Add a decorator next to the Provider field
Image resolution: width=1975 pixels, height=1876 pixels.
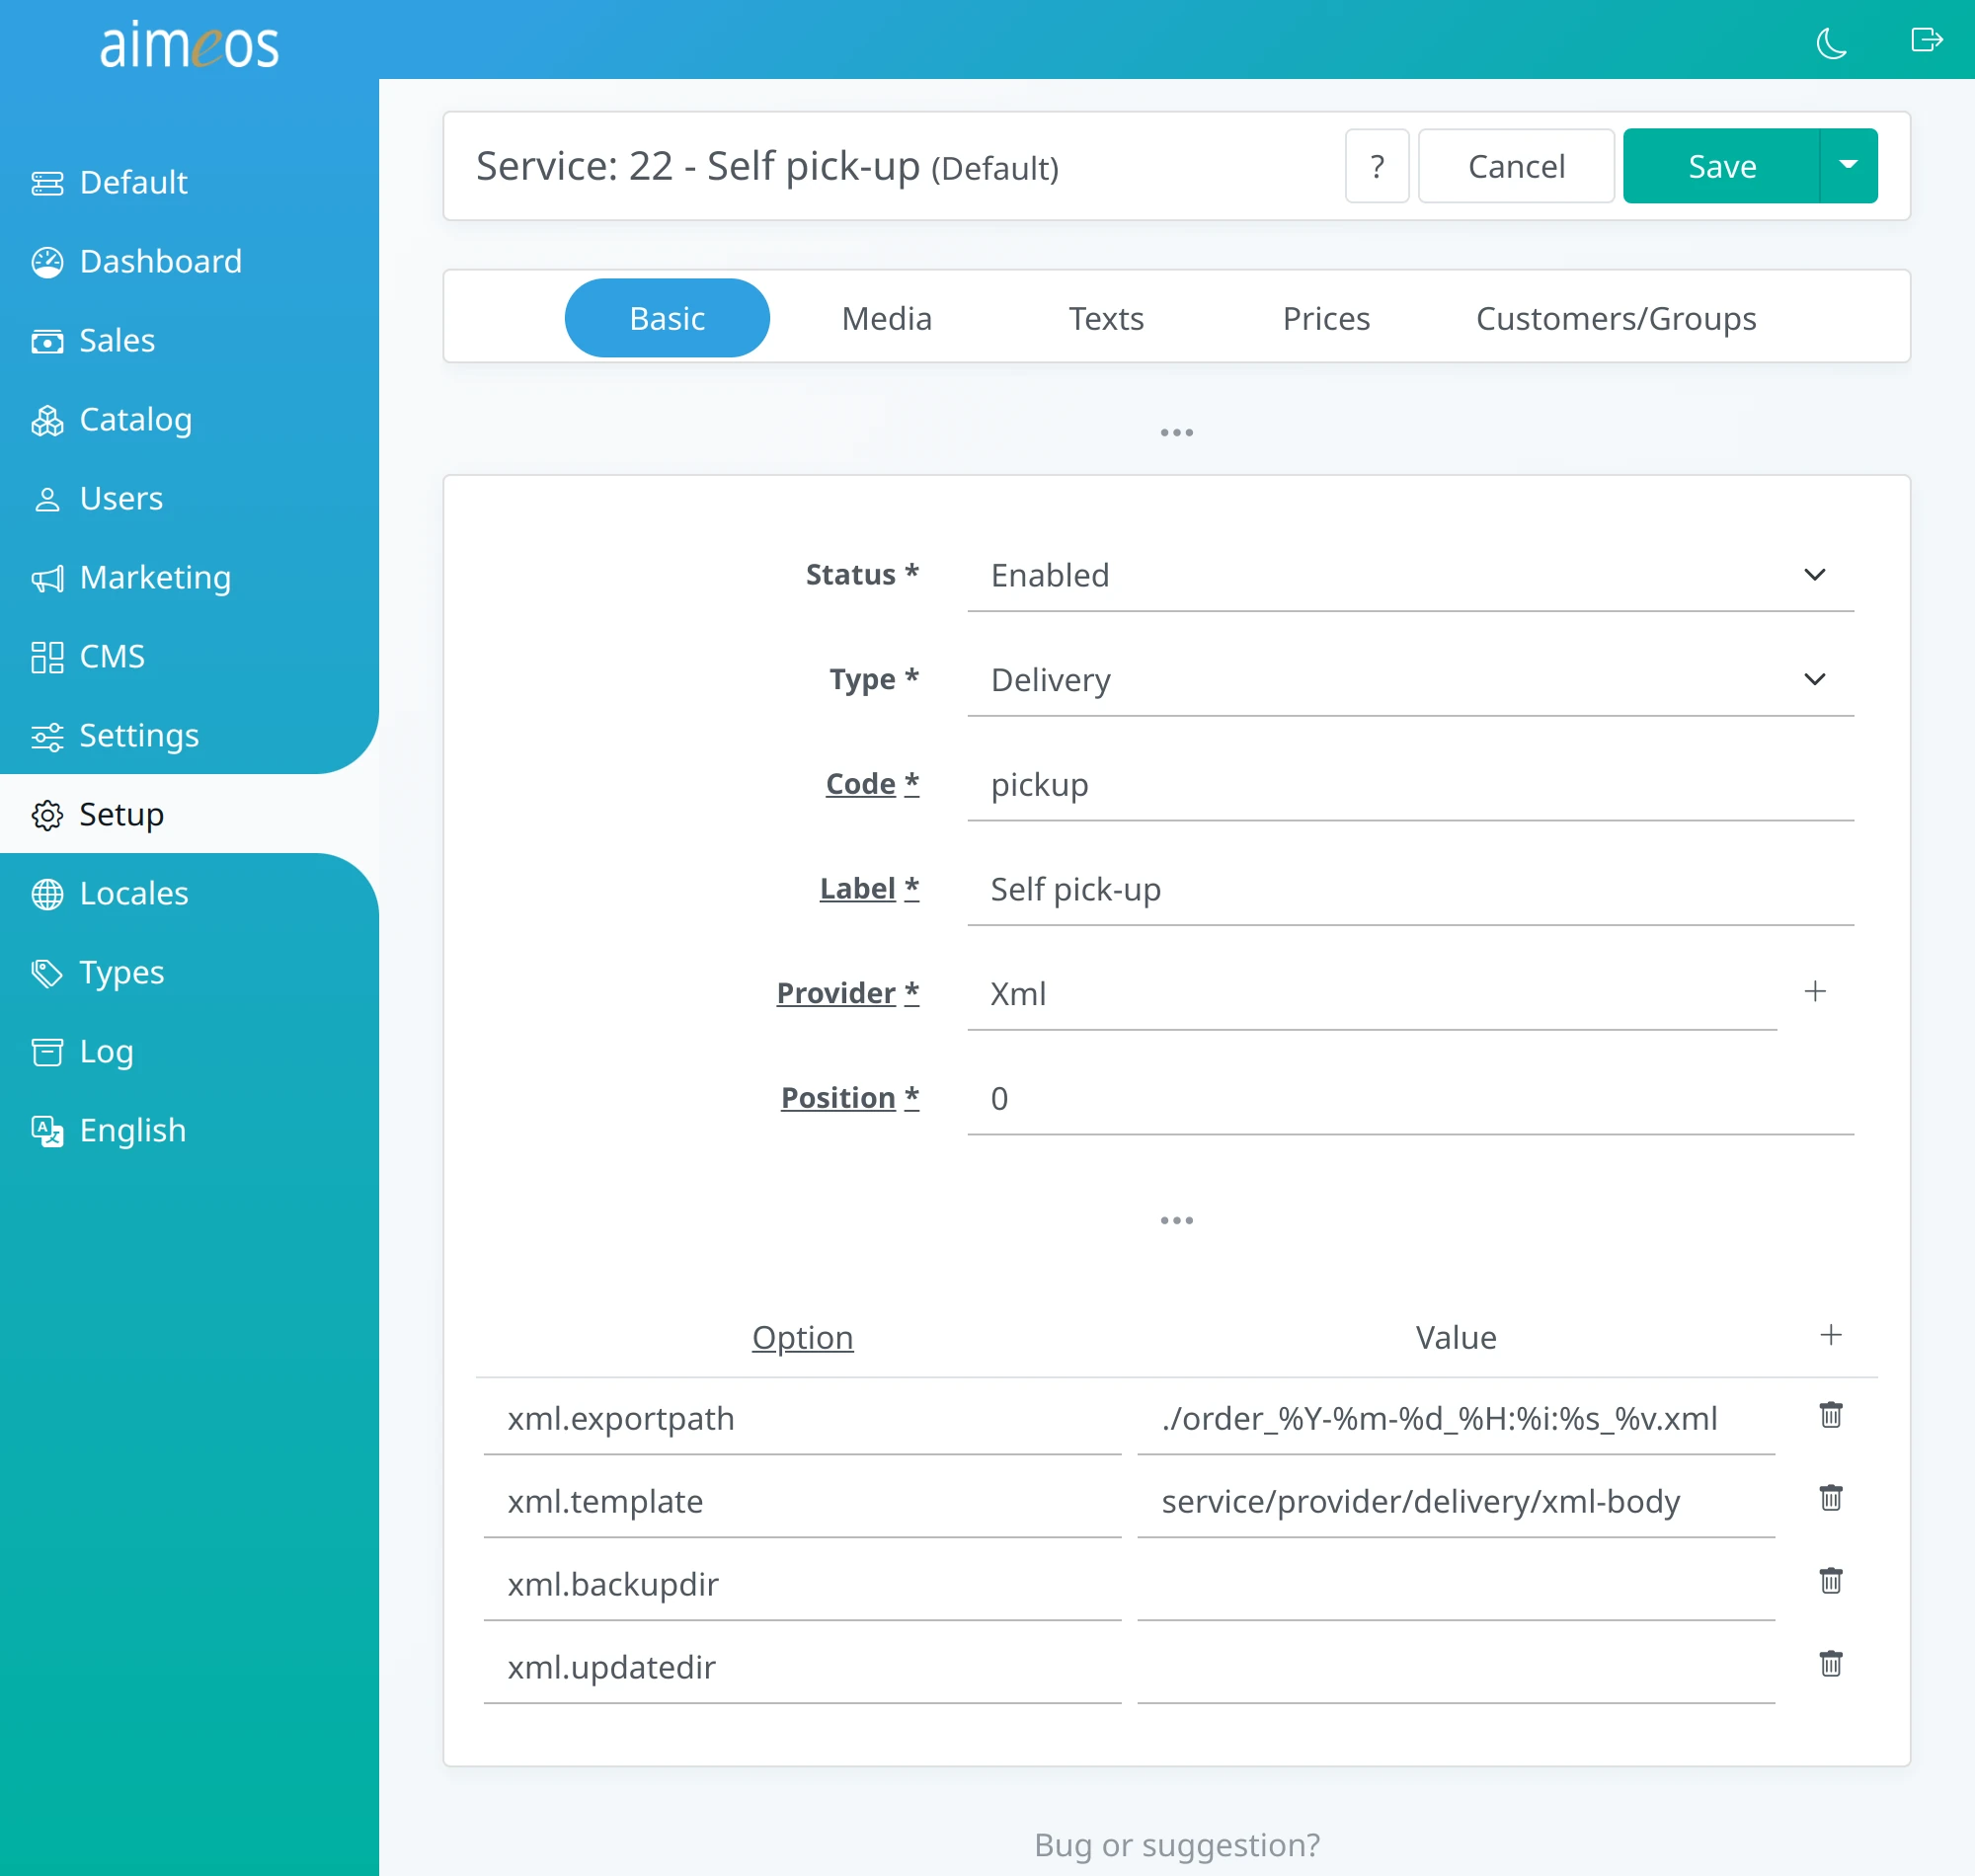(x=1815, y=991)
